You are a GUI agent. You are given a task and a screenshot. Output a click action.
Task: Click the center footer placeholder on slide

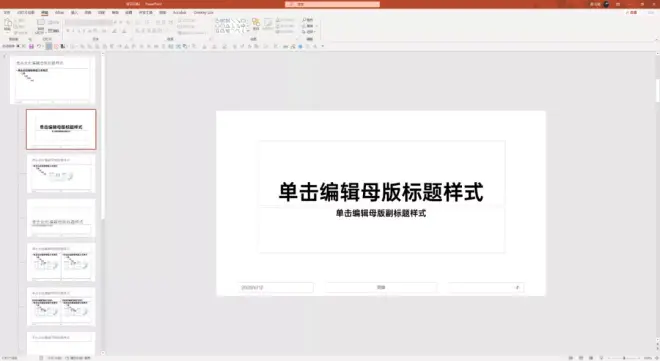click(x=381, y=287)
